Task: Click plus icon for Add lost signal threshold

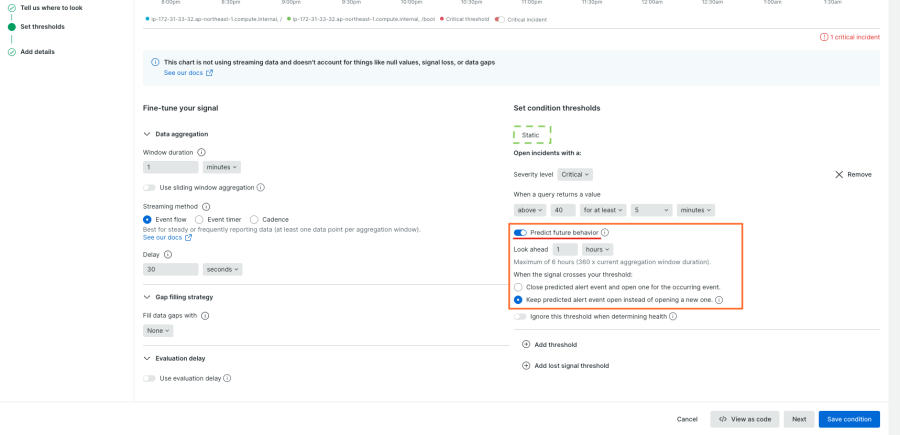Action: coord(526,366)
